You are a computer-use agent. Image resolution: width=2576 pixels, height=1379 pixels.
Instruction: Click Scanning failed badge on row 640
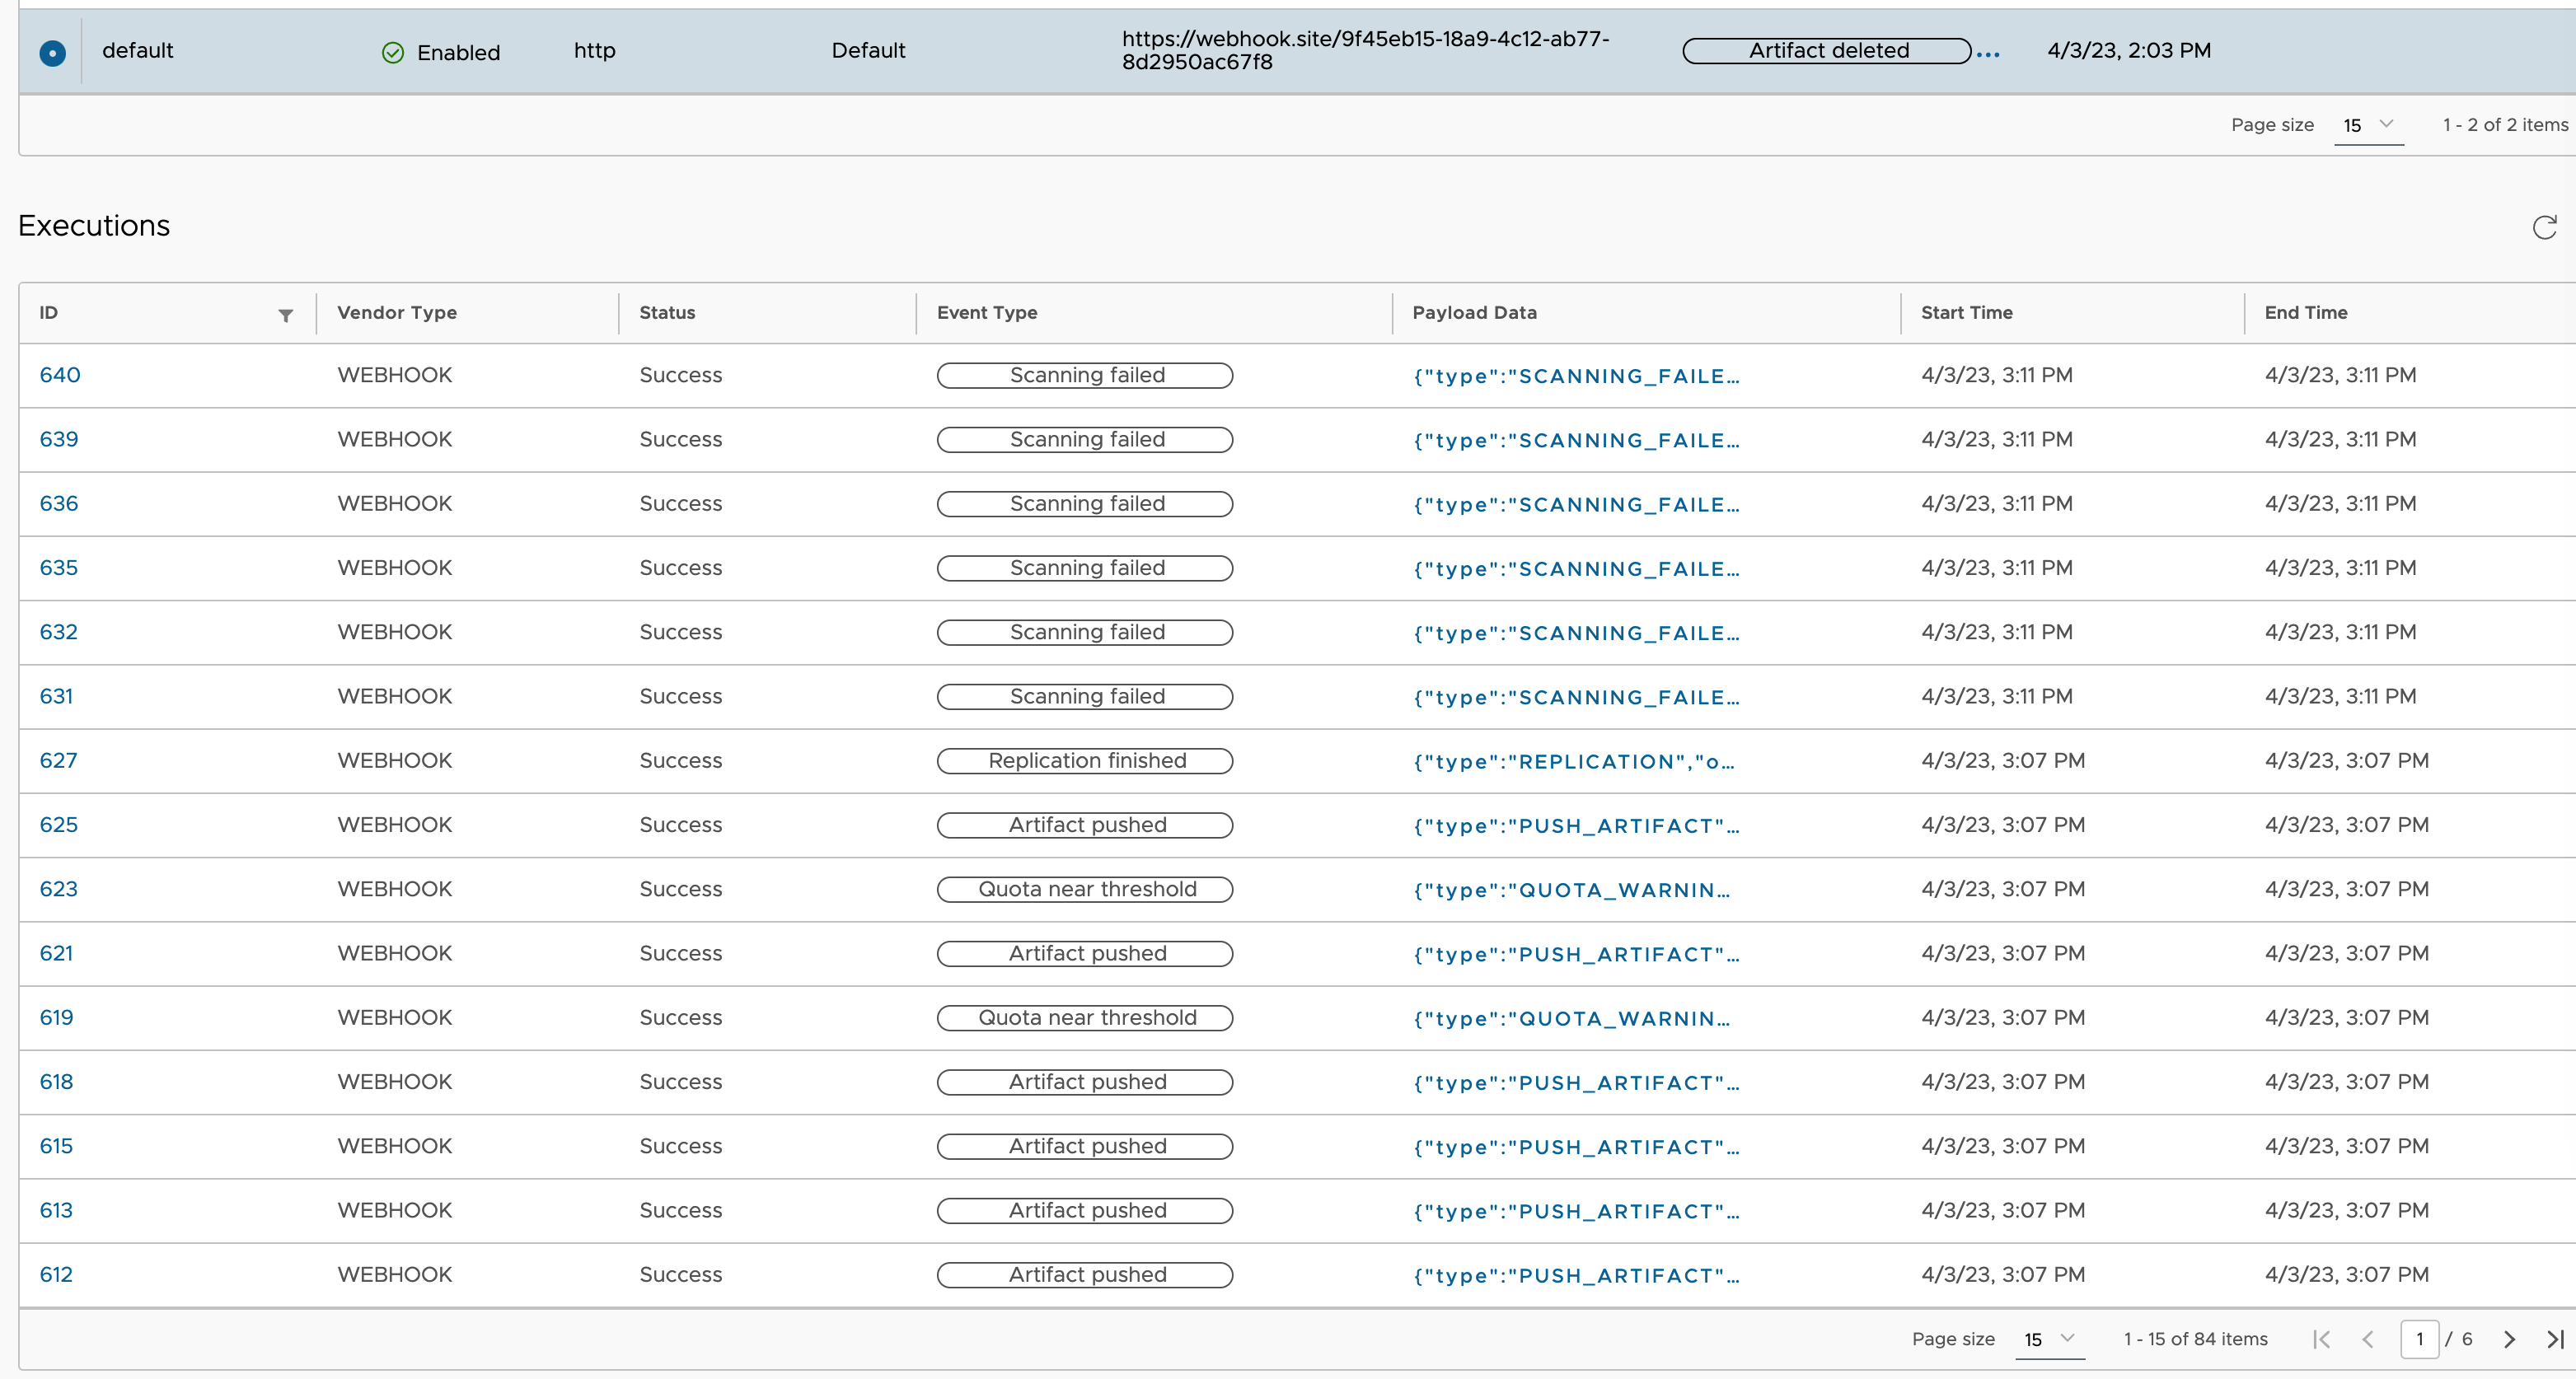click(x=1085, y=374)
